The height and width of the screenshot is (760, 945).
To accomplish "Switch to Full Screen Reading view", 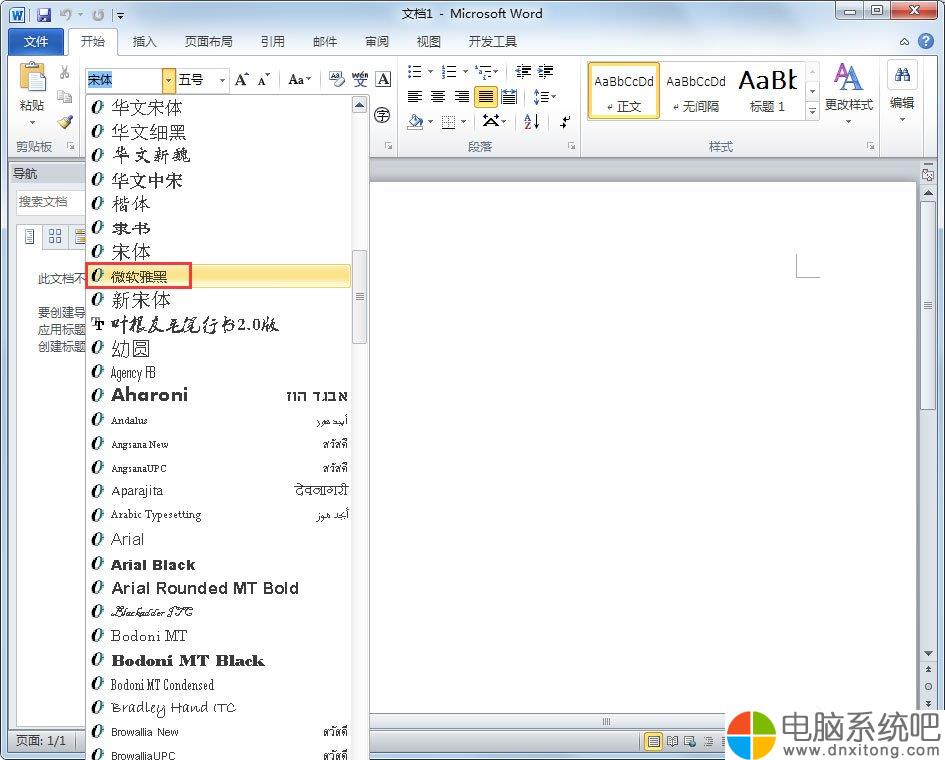I will coord(673,741).
